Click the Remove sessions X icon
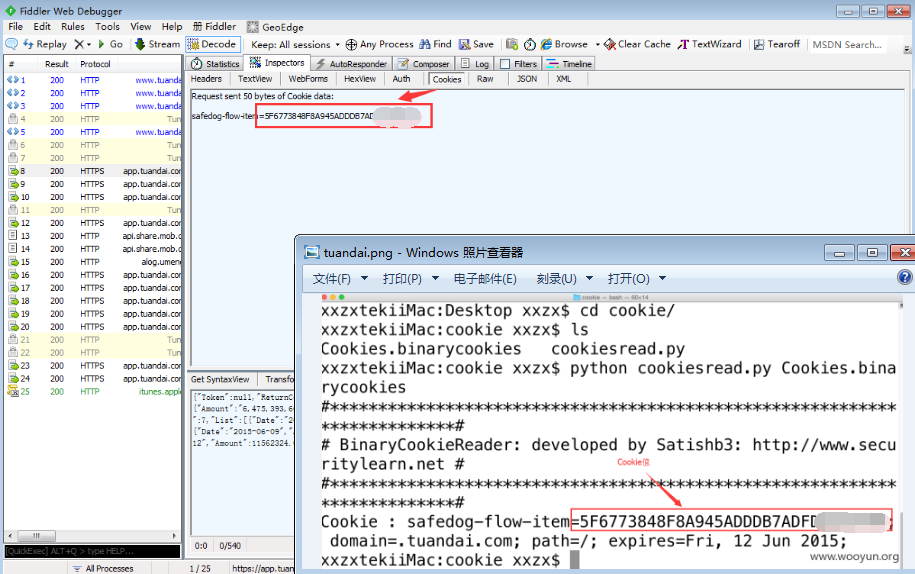The image size is (915, 574). [79, 44]
